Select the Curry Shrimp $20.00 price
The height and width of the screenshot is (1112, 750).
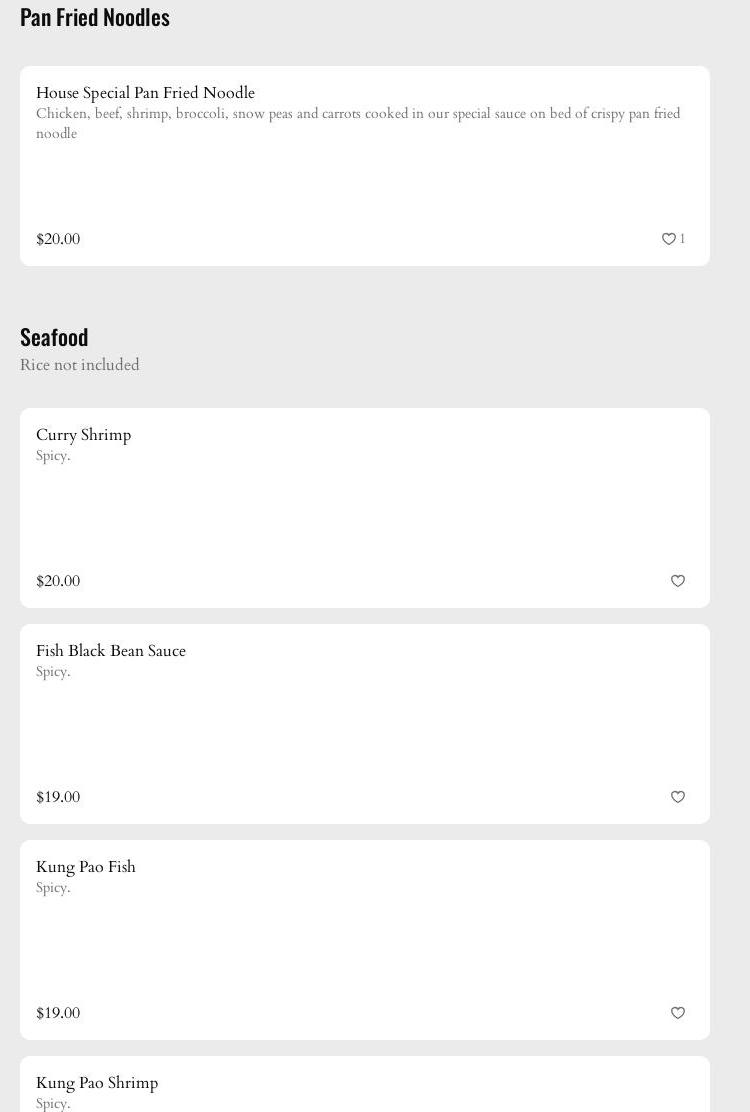point(58,581)
